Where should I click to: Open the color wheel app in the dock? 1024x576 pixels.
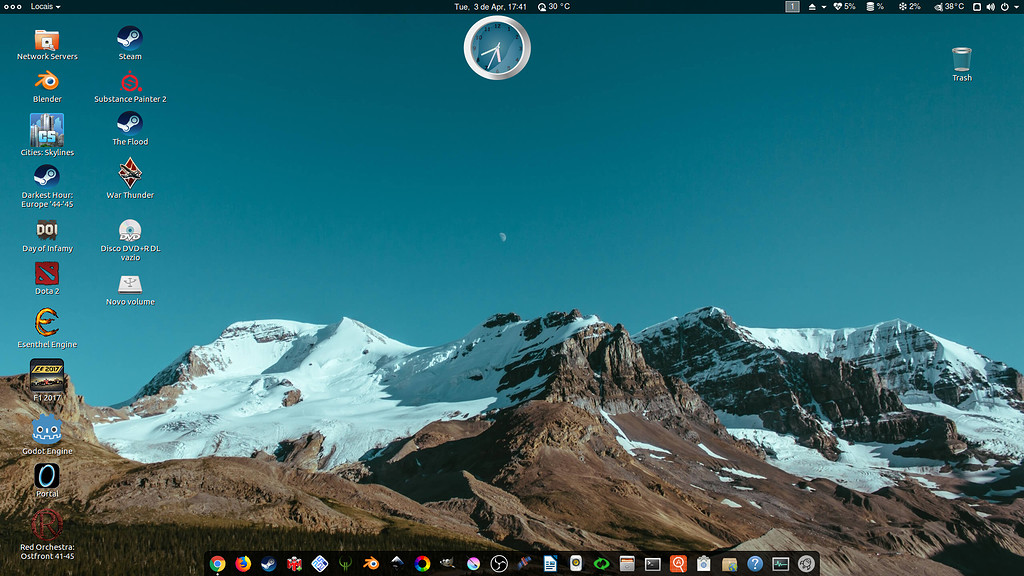coord(423,564)
